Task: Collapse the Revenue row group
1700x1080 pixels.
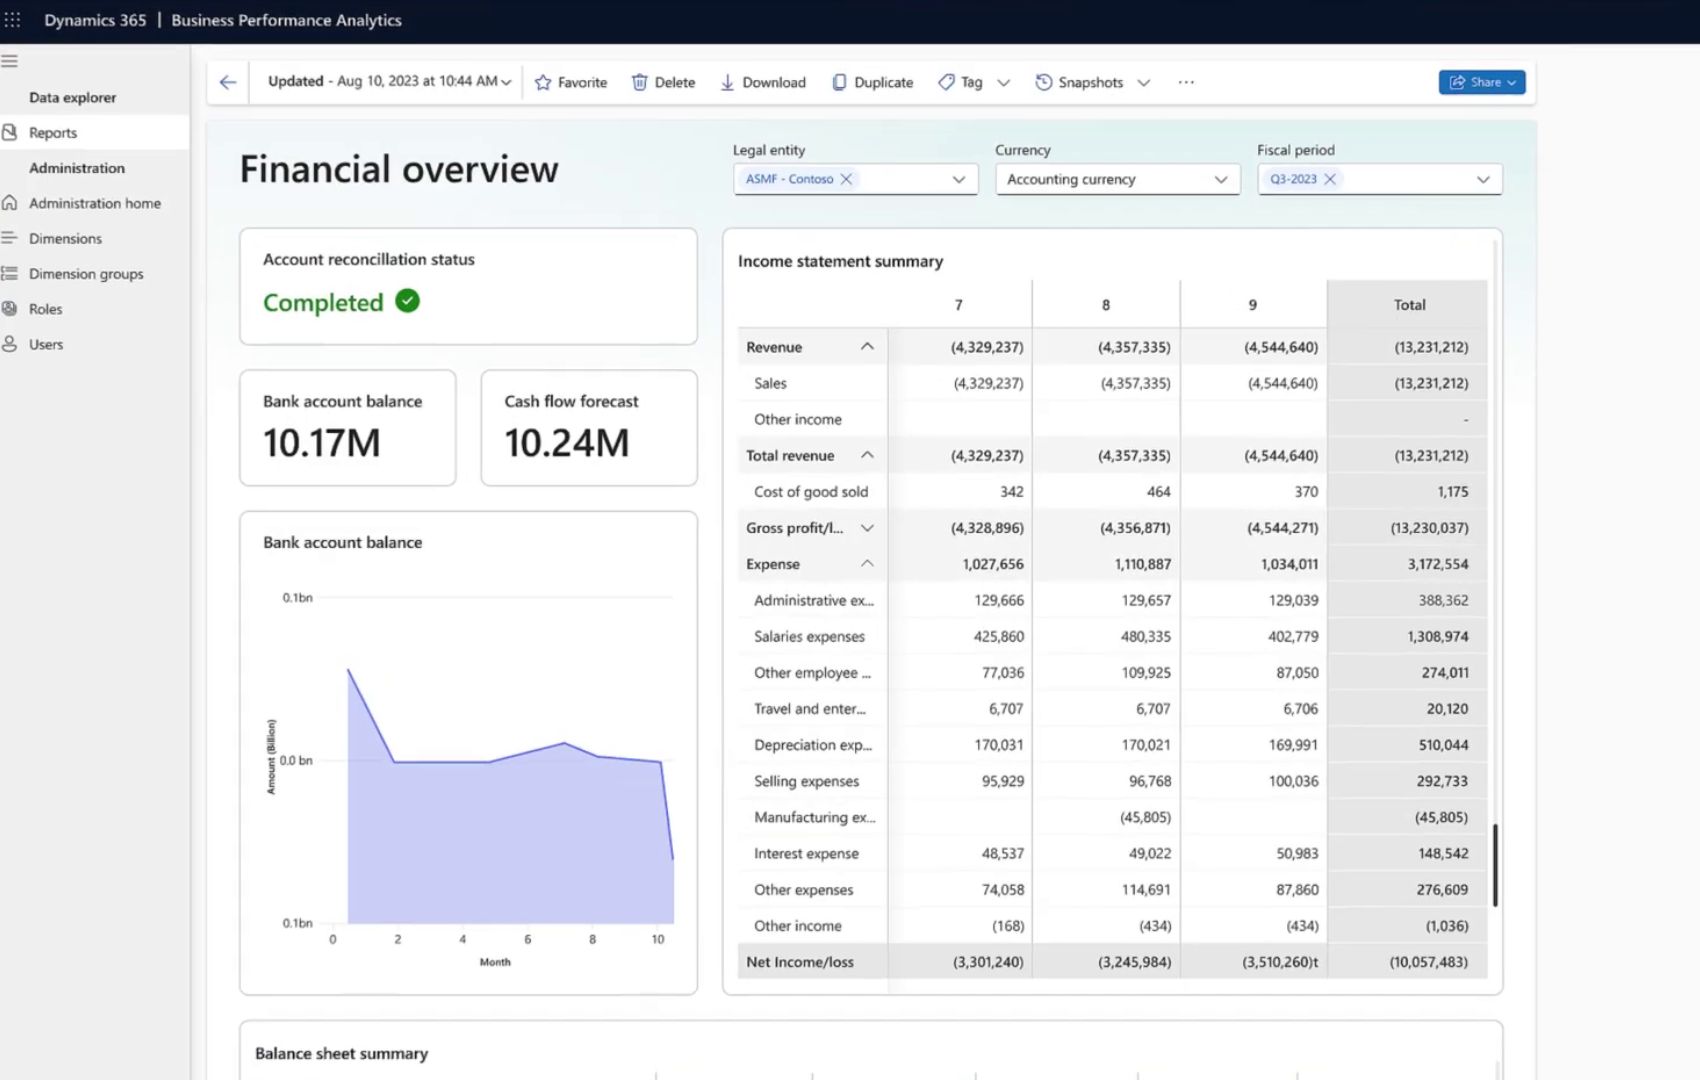Action: (867, 346)
